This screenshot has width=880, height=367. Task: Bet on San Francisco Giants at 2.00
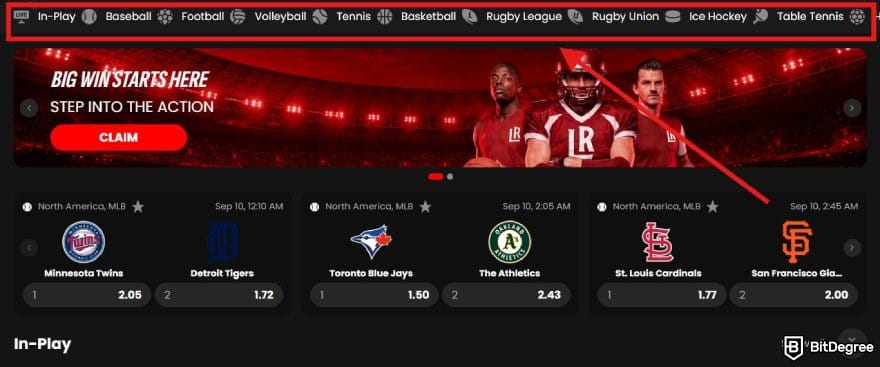point(794,295)
